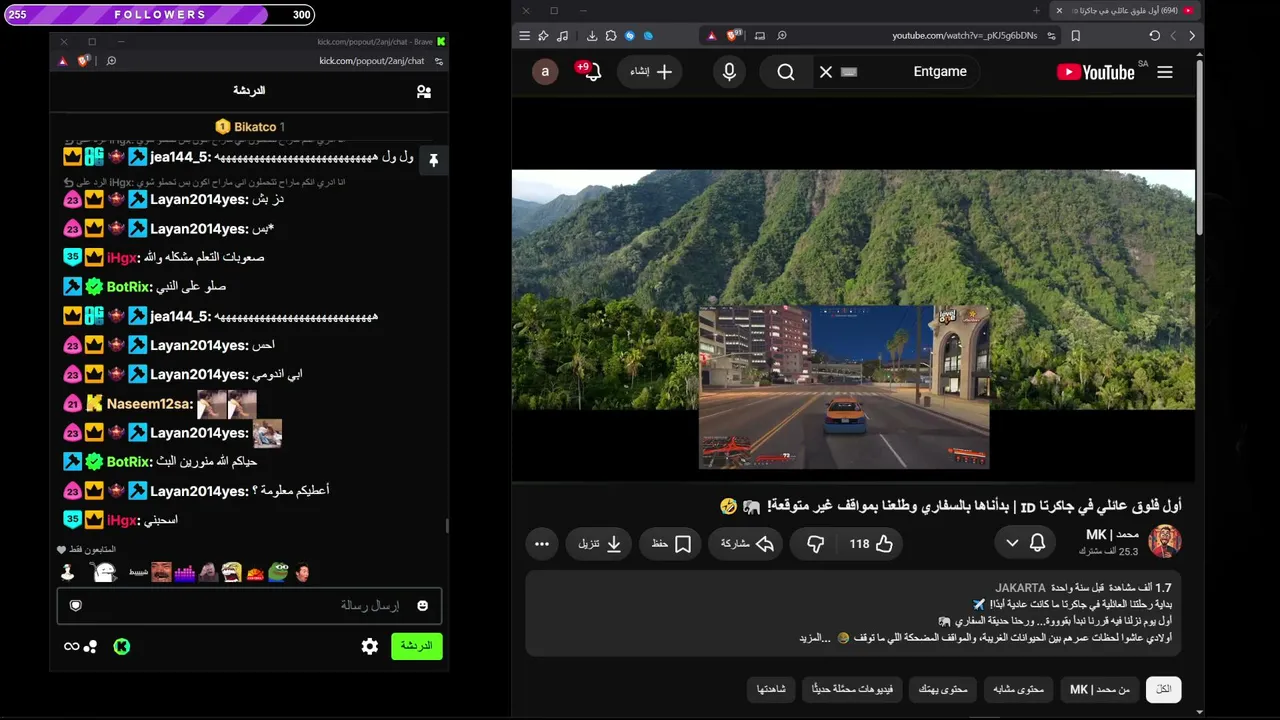
Task: Save the video to a playlist (حفظ)
Action: [671, 544]
